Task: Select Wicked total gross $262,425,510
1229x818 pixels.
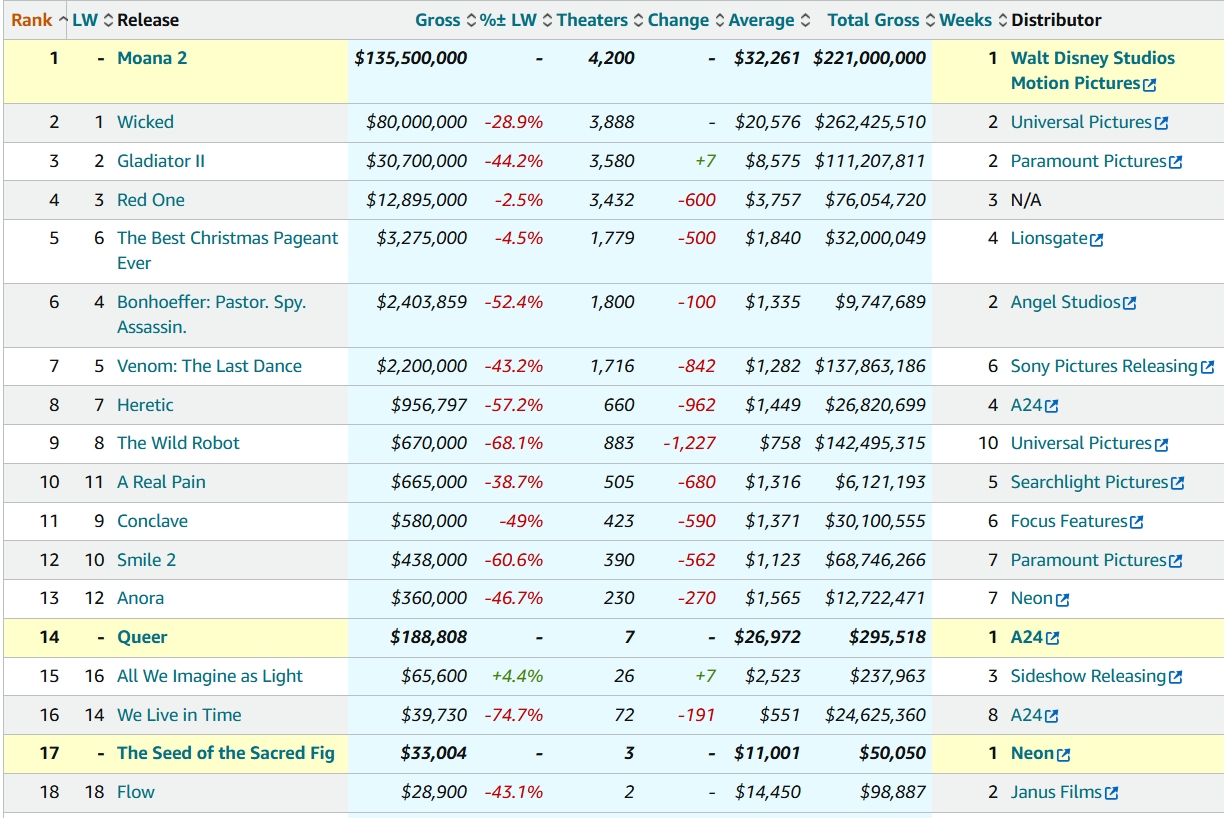Action: coord(870,122)
